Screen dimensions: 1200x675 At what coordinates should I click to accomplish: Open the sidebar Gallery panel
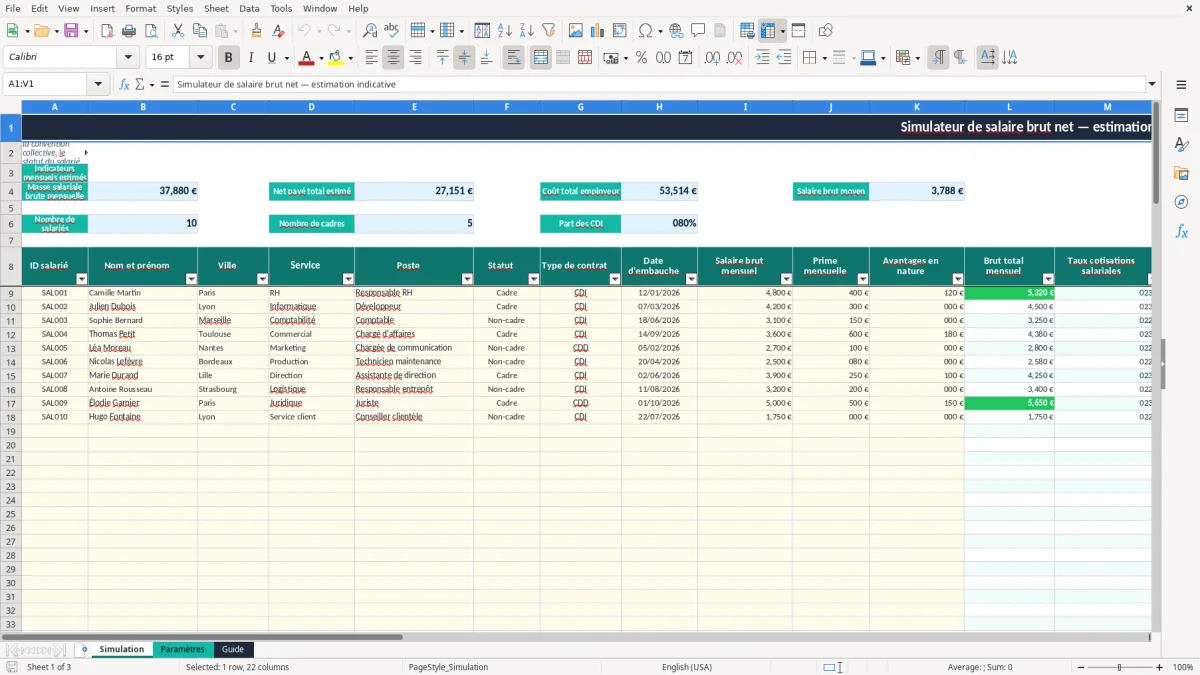coord(1181,173)
